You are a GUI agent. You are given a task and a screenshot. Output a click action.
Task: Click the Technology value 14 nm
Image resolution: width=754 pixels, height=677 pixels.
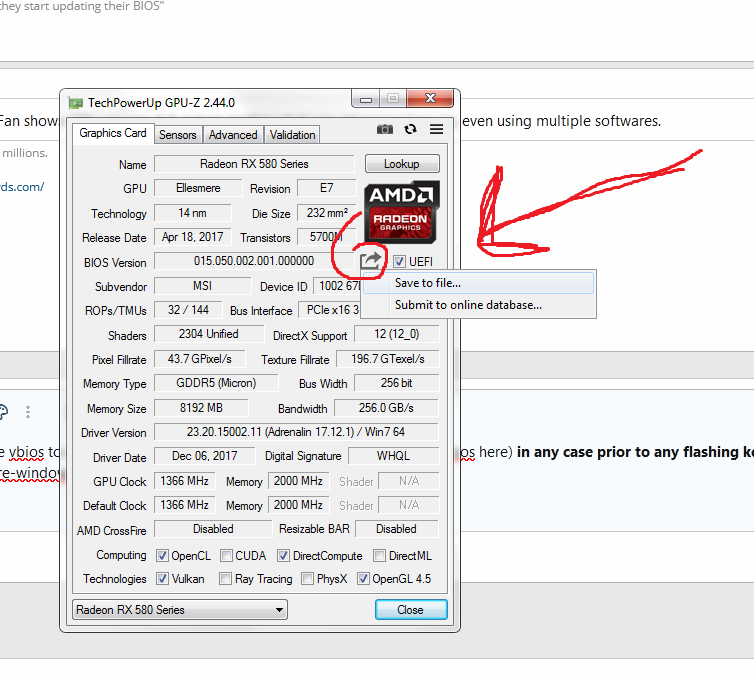pos(192,213)
